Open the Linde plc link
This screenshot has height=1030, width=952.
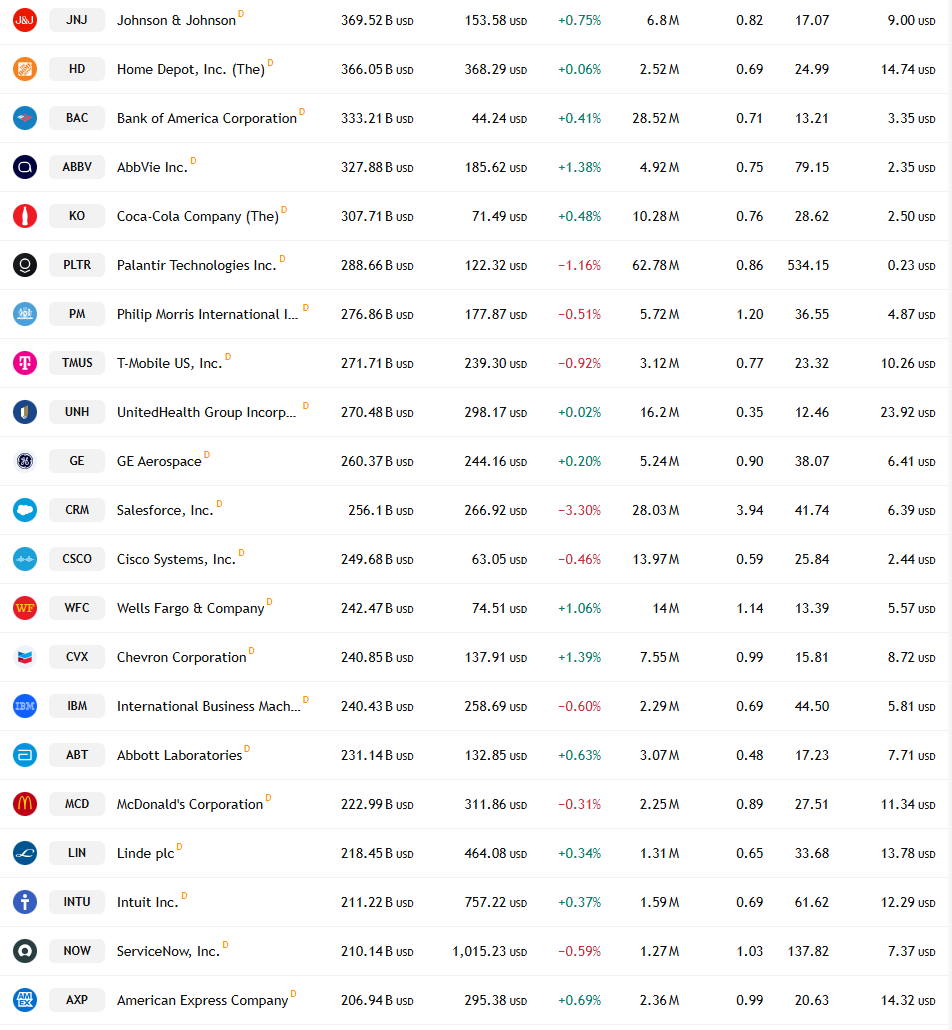(x=145, y=853)
